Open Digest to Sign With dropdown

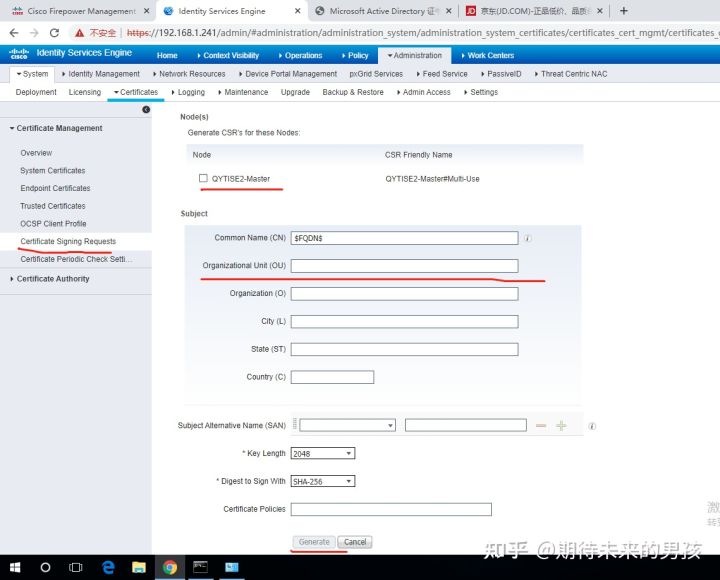(x=323, y=481)
